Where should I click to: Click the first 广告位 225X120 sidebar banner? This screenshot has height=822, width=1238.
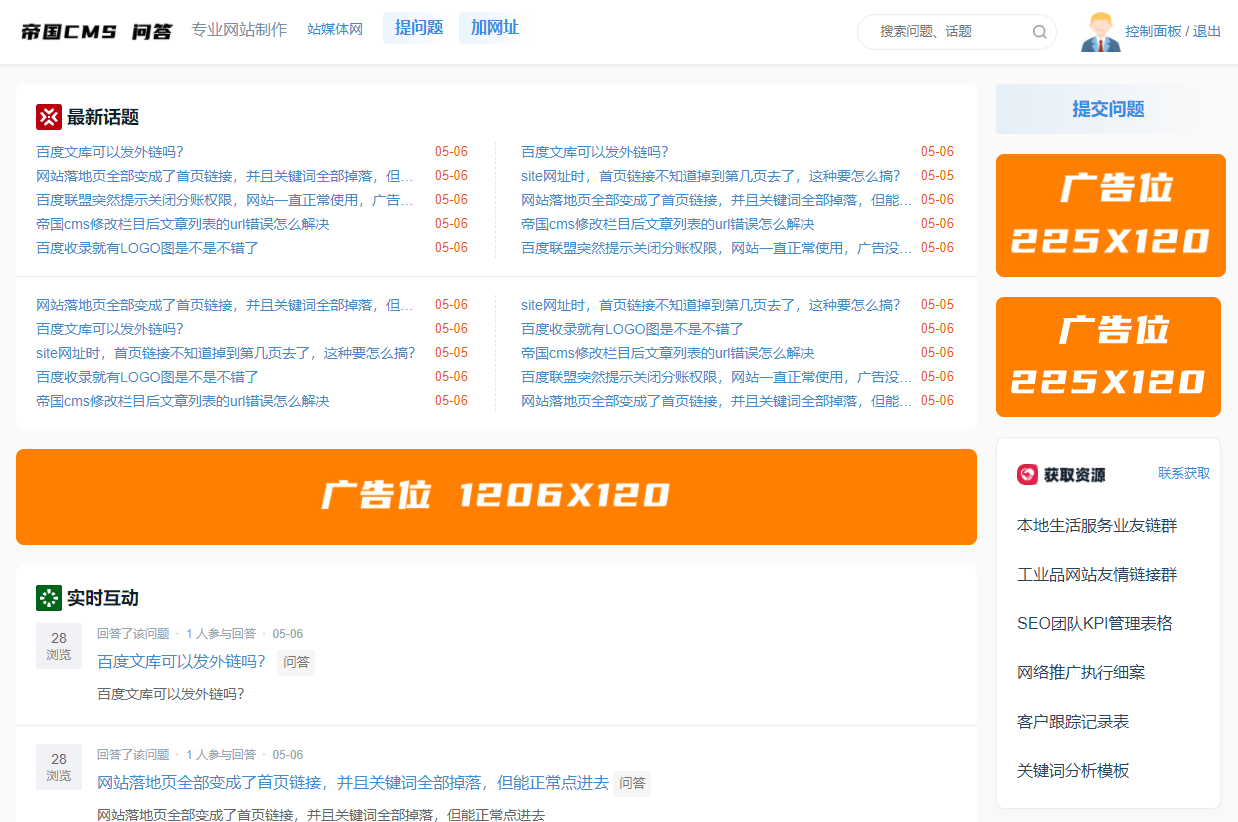tap(1110, 215)
